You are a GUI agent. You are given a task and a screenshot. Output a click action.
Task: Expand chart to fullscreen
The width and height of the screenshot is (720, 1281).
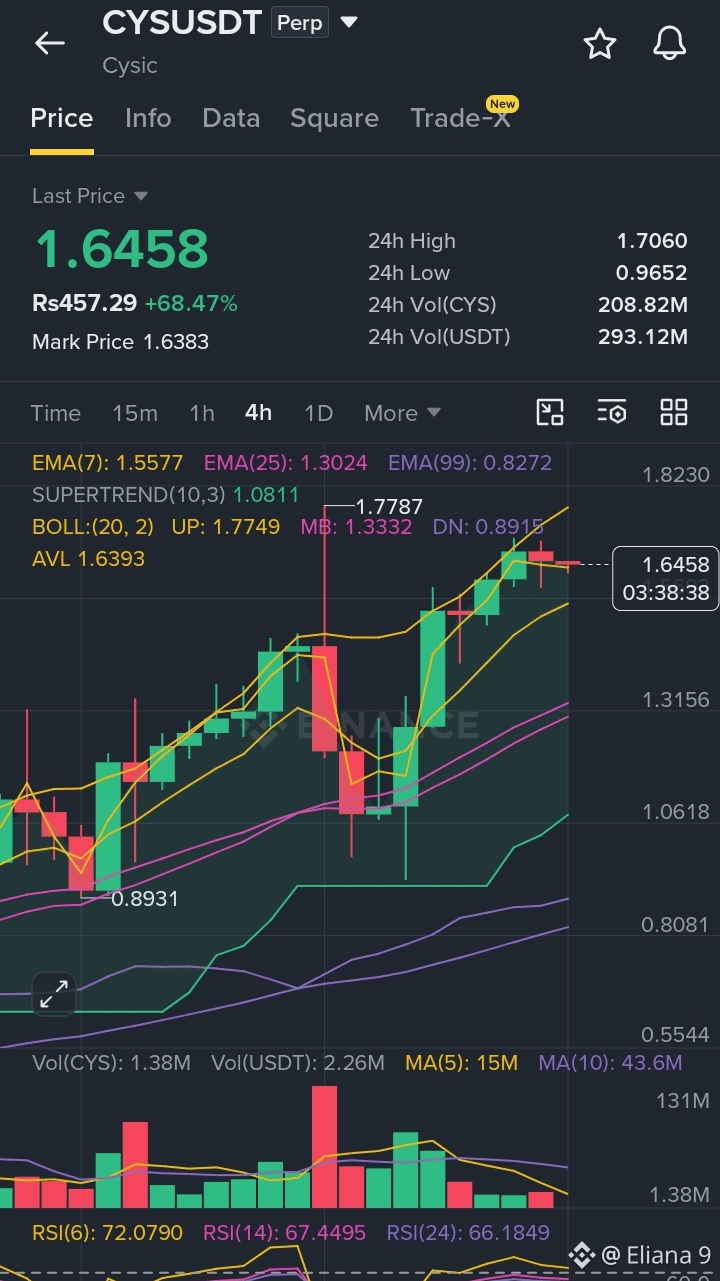[x=53, y=994]
